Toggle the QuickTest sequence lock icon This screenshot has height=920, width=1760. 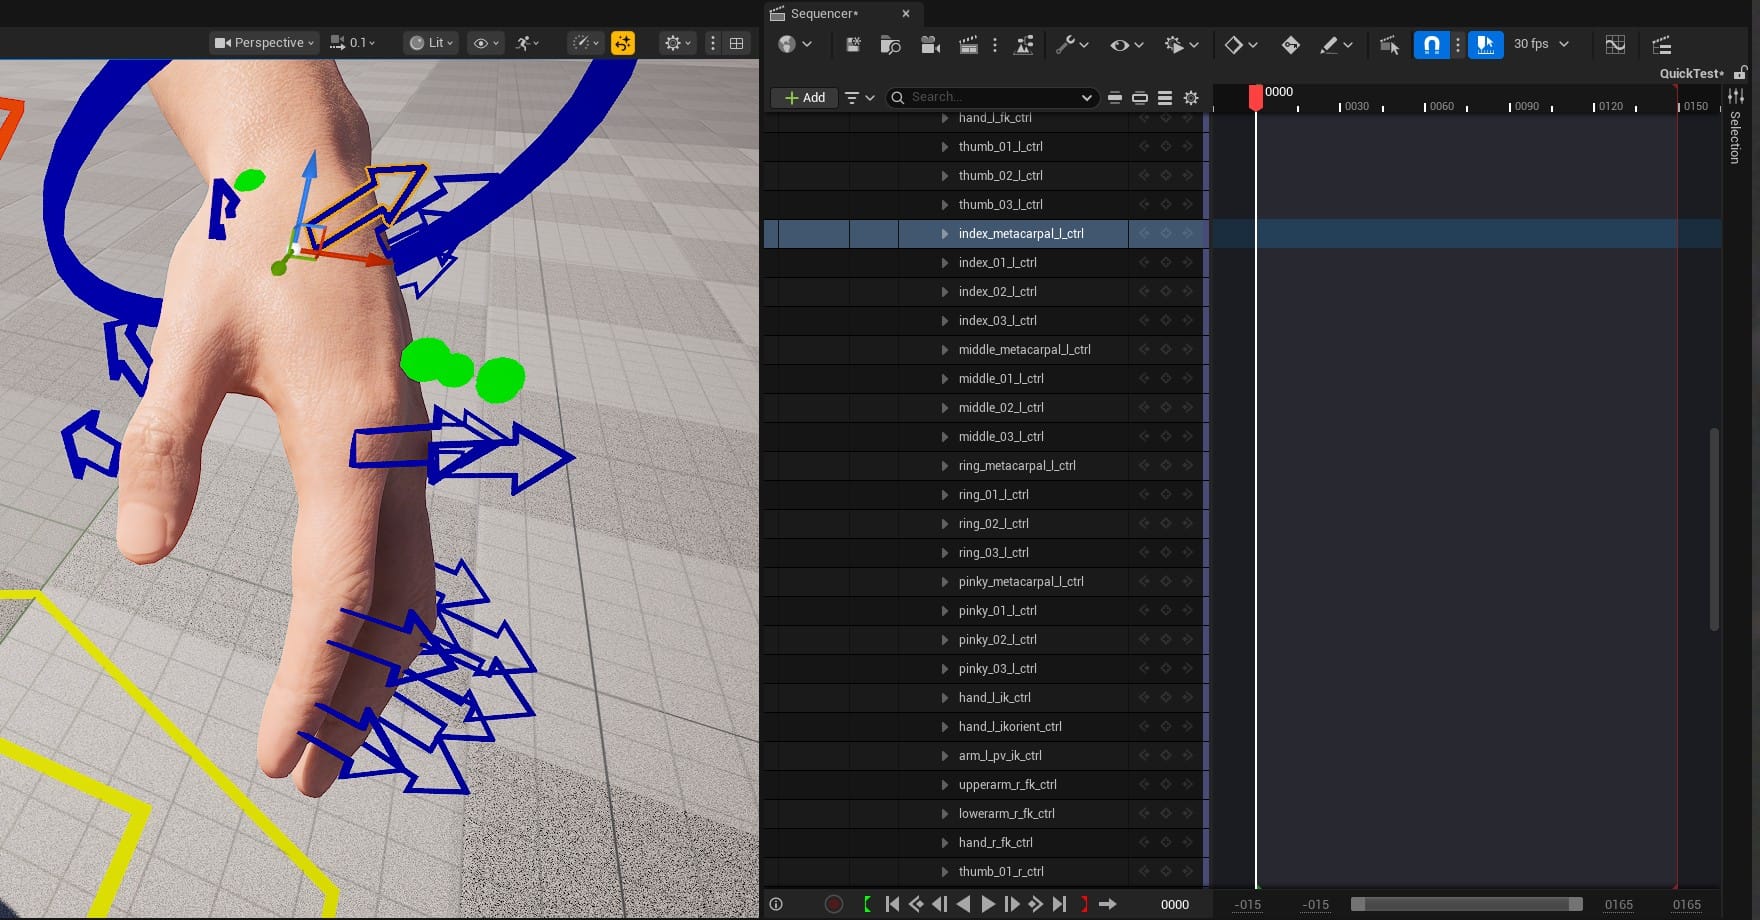[x=1740, y=73]
